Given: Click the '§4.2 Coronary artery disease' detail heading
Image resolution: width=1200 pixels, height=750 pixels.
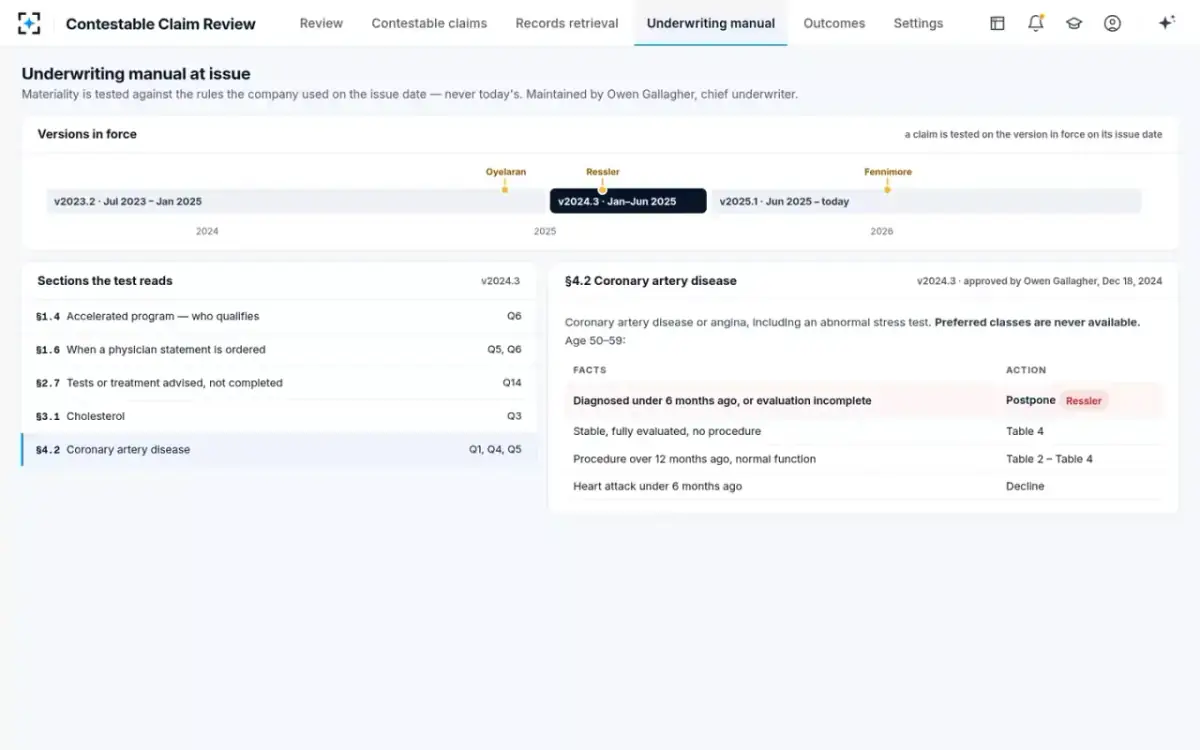Looking at the screenshot, I should pyautogui.click(x=651, y=281).
